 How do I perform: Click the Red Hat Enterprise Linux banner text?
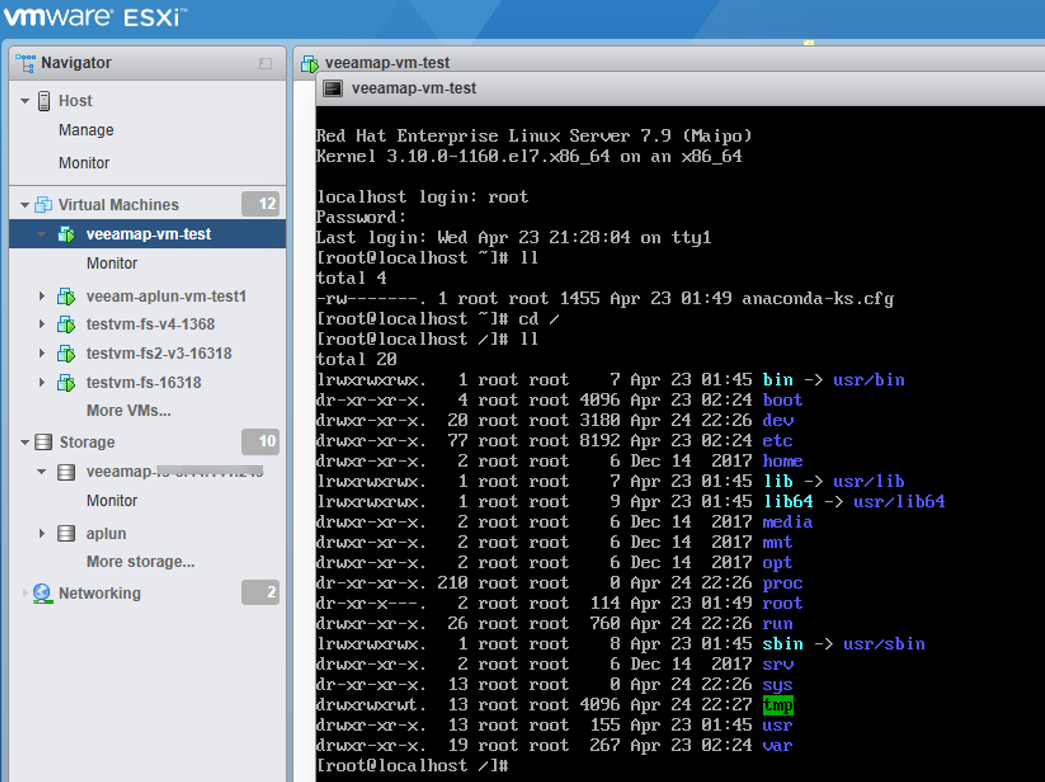[x=534, y=136]
